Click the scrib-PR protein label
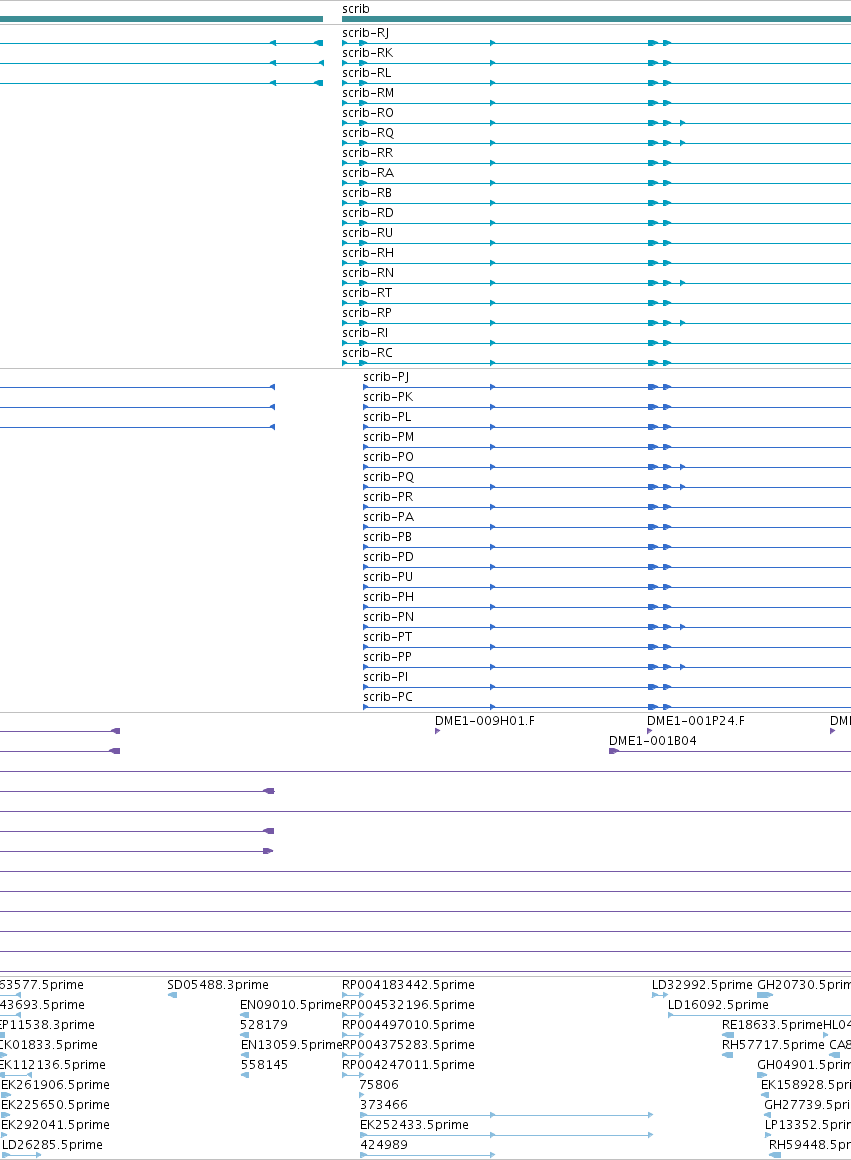Image resolution: width=851 pixels, height=1160 pixels. [388, 496]
